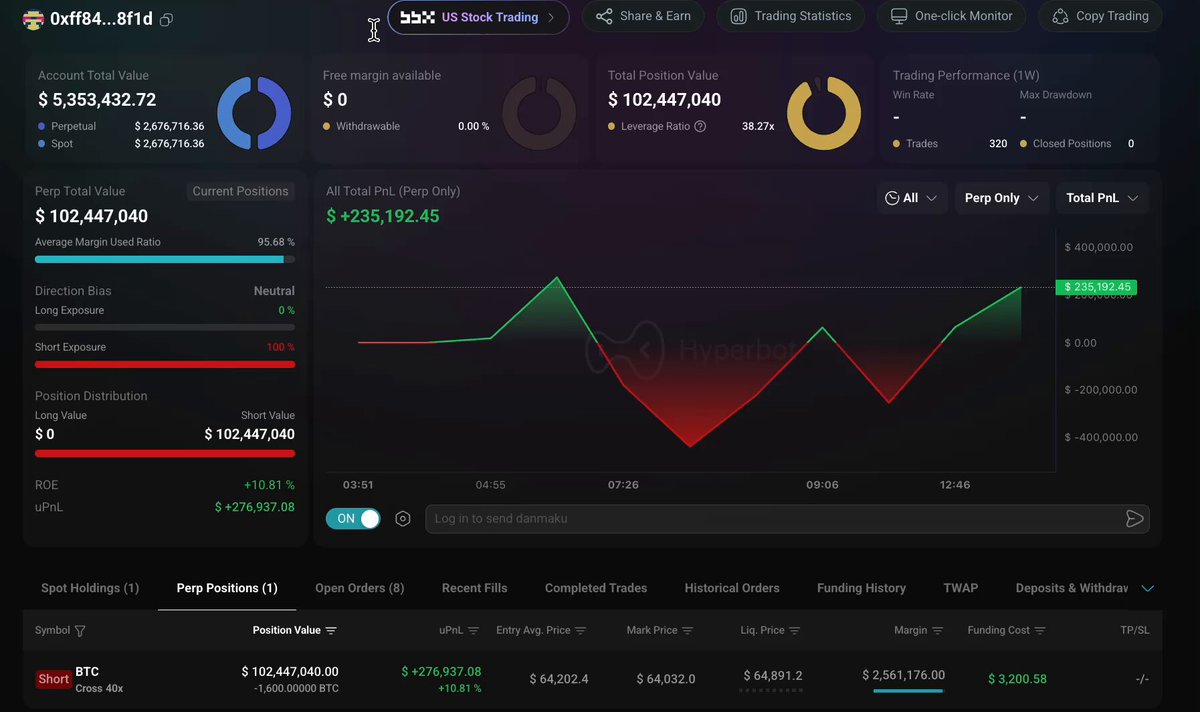
Task: Click the liquidation price $ 64,891.2
Action: pos(773,676)
